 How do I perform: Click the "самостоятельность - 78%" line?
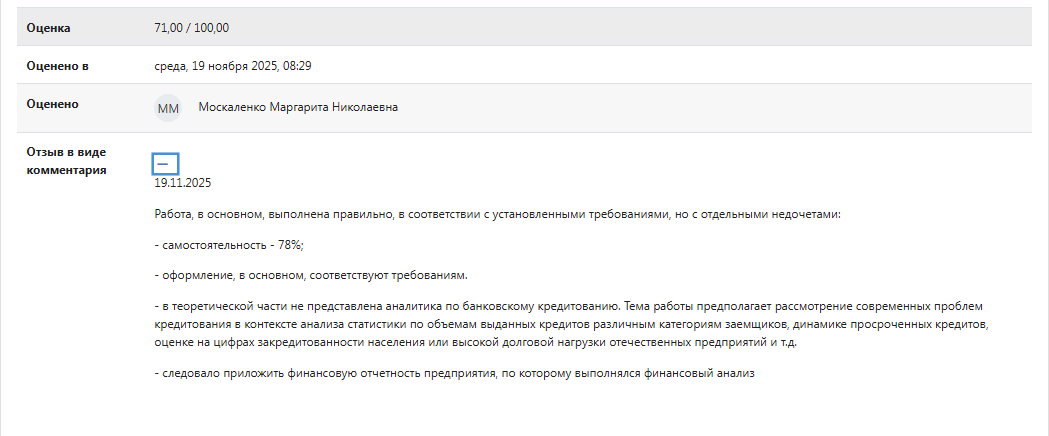point(230,245)
